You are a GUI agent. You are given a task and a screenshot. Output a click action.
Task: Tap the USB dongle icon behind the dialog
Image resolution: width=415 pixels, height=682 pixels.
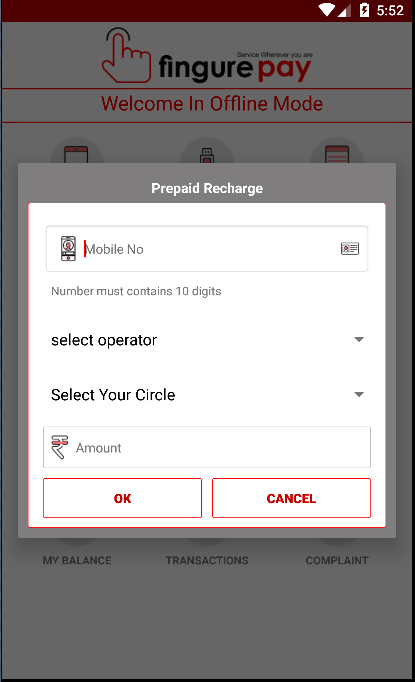click(207, 155)
